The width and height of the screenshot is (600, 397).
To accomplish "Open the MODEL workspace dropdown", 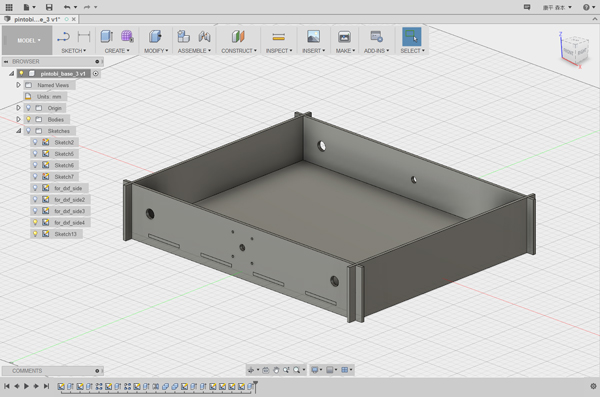I will 27,40.
